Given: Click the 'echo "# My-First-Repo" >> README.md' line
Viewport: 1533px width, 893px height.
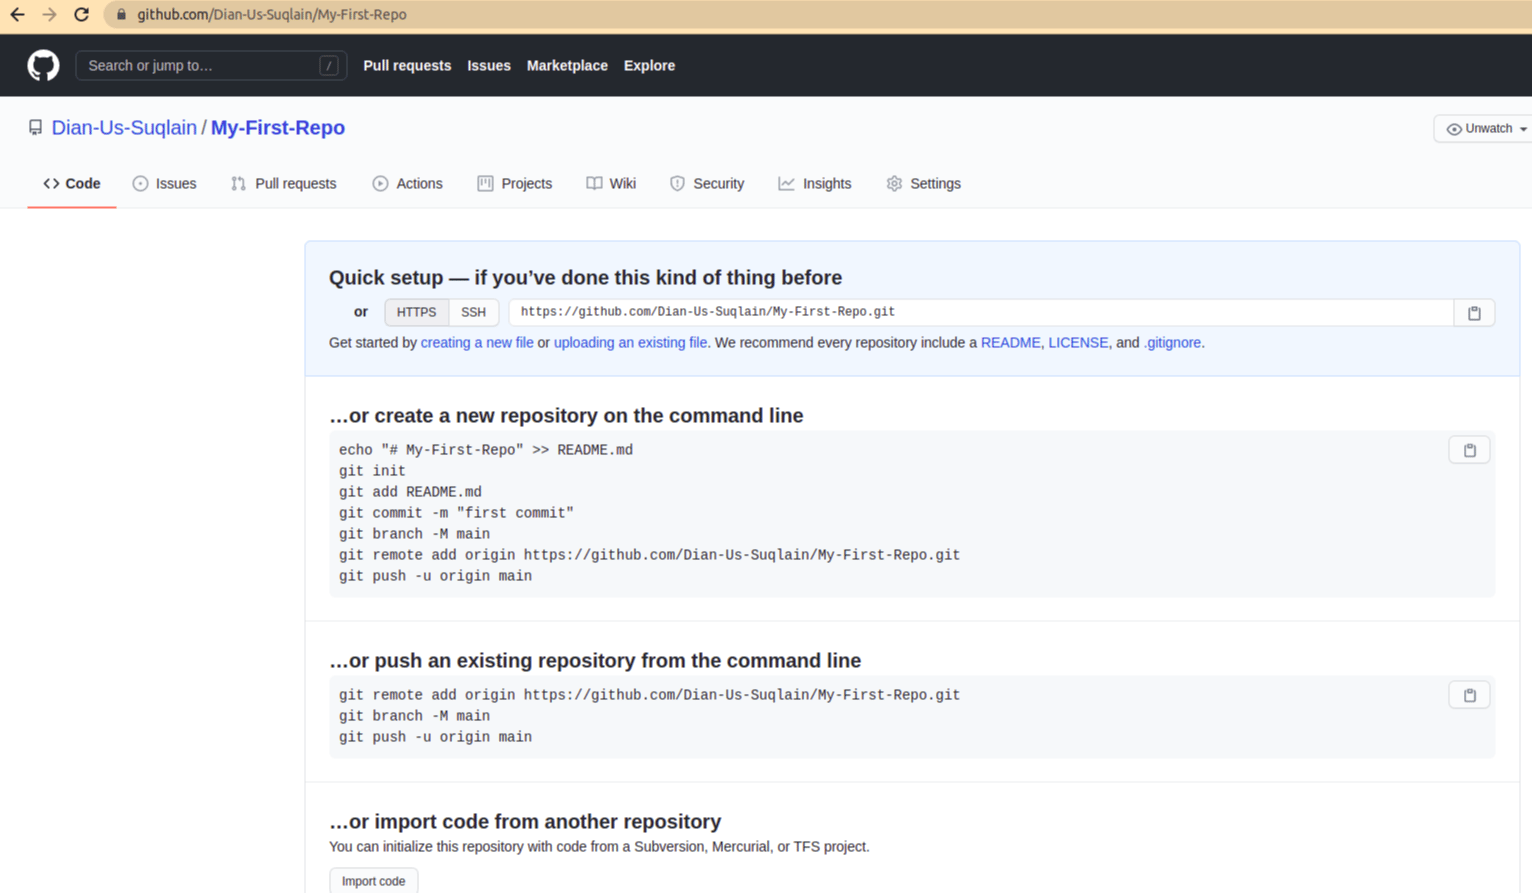Looking at the screenshot, I should coord(485,450).
